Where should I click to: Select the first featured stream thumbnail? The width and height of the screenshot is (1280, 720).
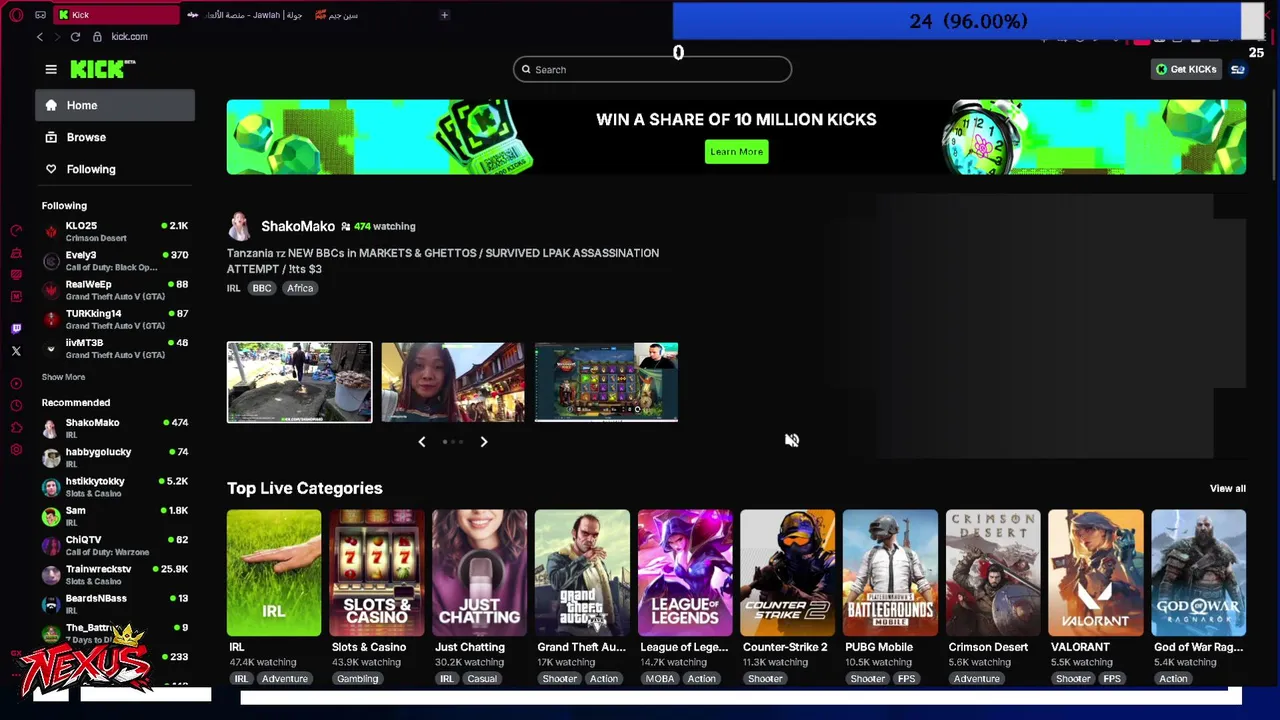299,382
